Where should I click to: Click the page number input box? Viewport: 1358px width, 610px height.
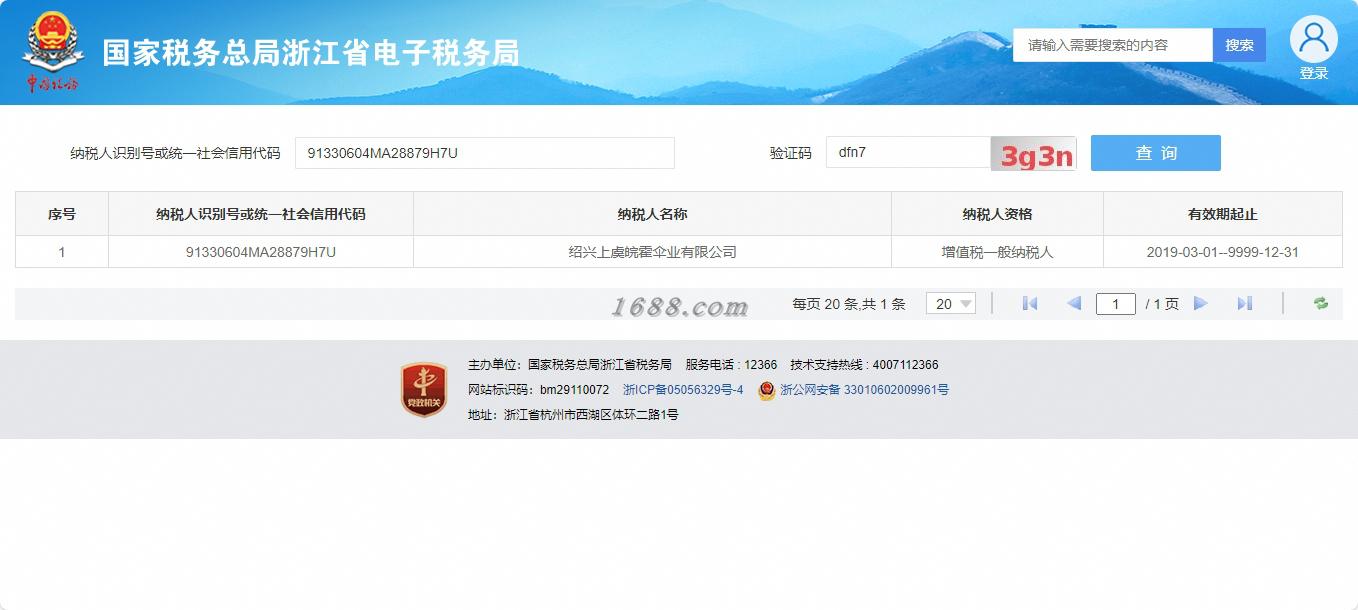tap(1115, 304)
